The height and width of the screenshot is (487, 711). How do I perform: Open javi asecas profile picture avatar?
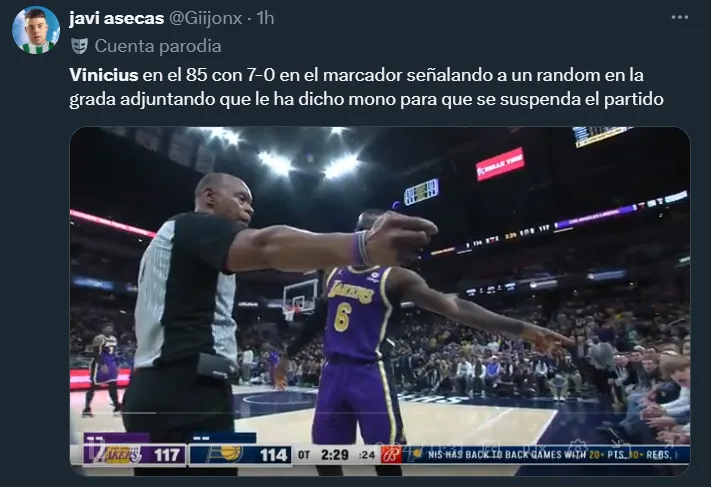pyautogui.click(x=36, y=30)
